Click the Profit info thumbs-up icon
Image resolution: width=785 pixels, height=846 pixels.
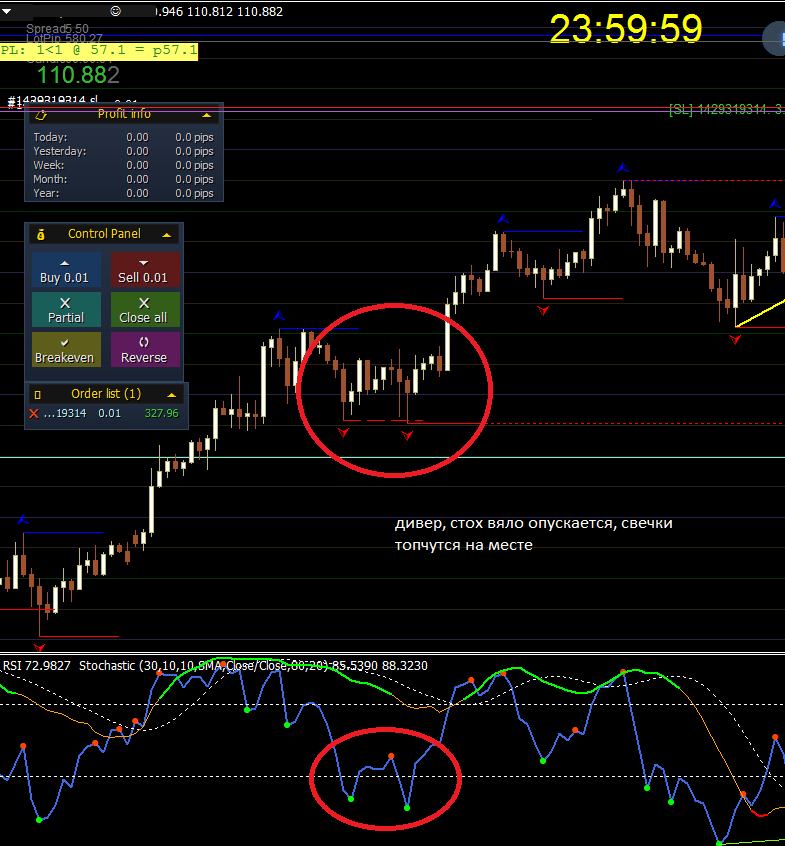point(41,114)
